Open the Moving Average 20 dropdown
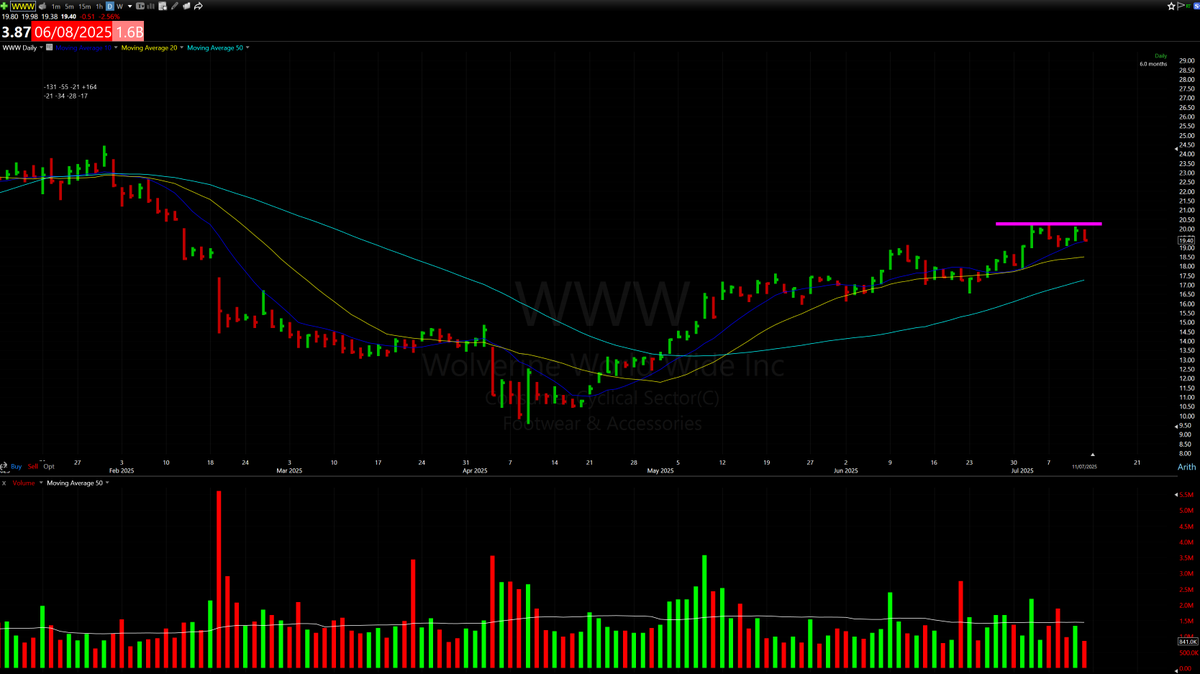This screenshot has width=1200, height=674. pyautogui.click(x=181, y=47)
